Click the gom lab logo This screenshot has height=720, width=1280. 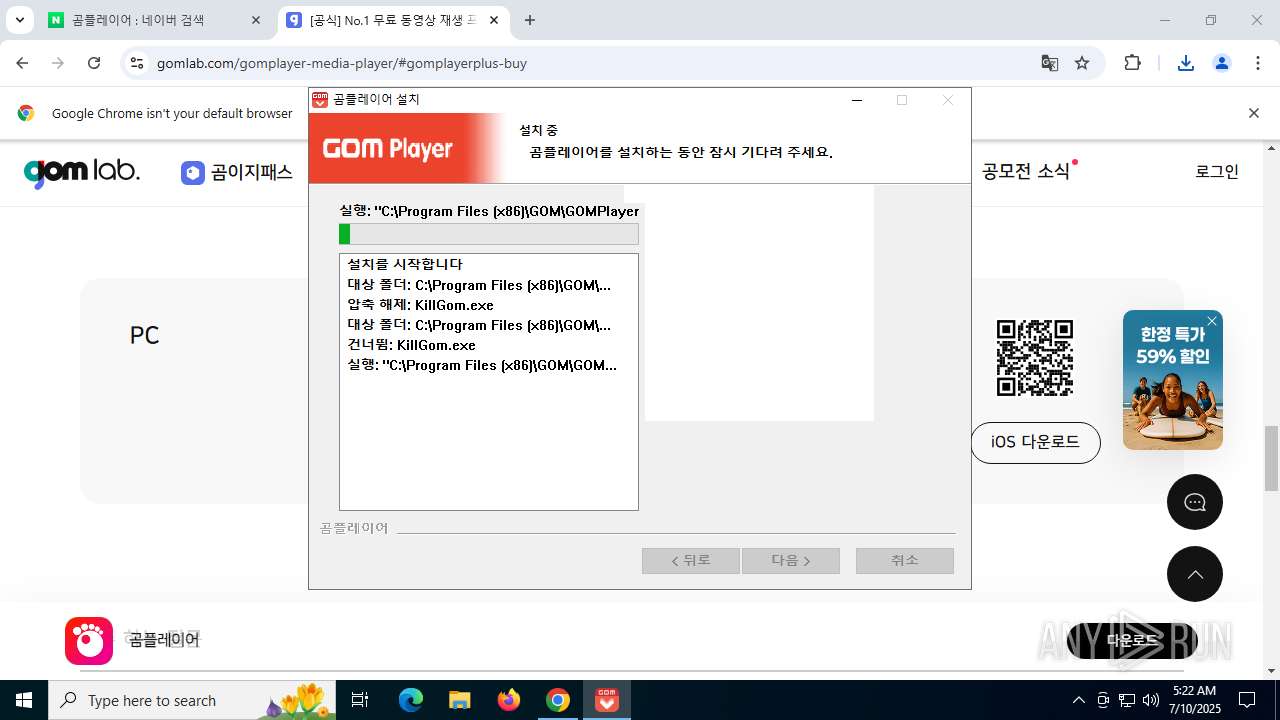(x=82, y=172)
